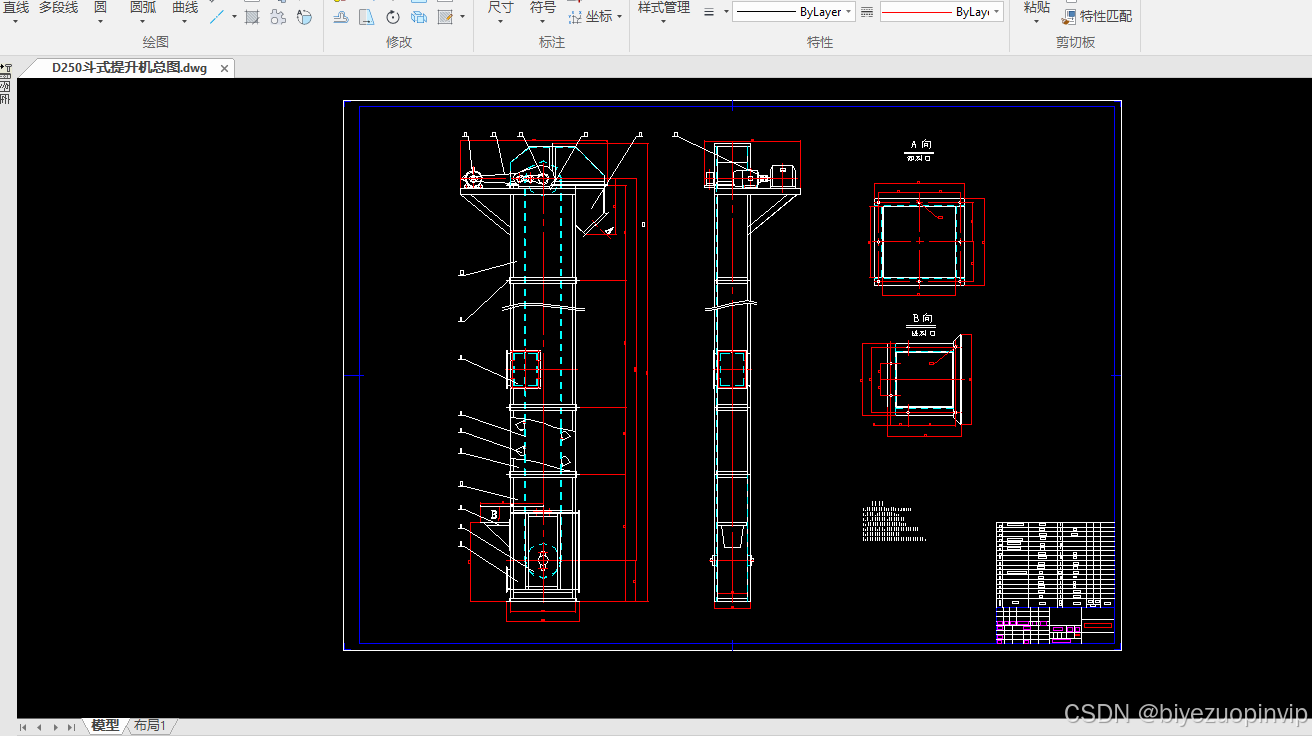Select the 多段线 polyline tool
The height and width of the screenshot is (736, 1312).
coord(58,8)
